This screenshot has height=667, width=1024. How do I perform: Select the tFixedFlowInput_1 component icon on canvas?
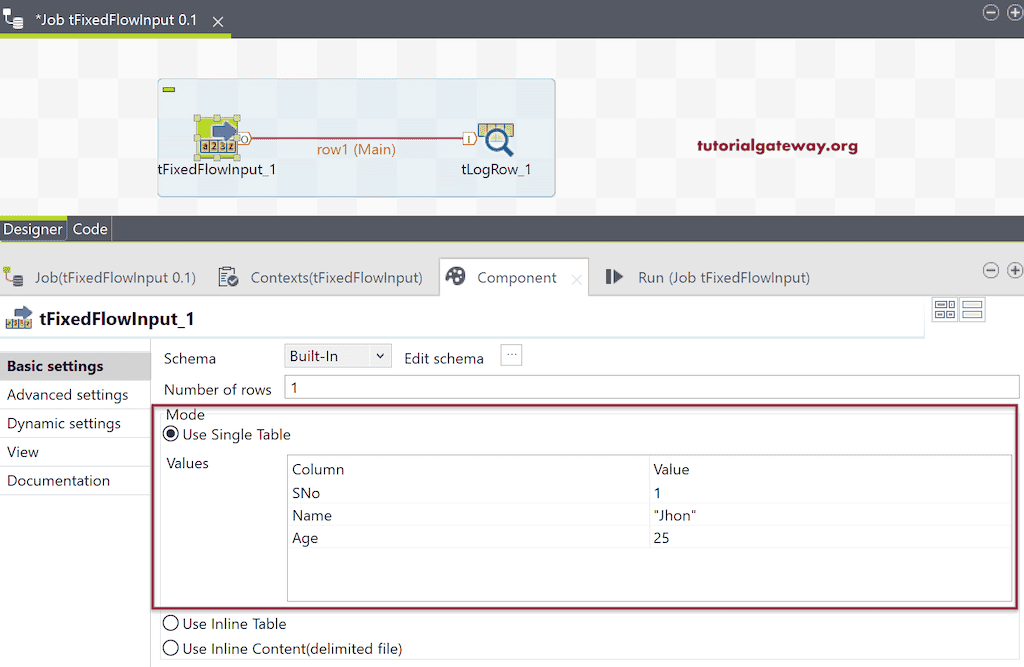(x=217, y=138)
